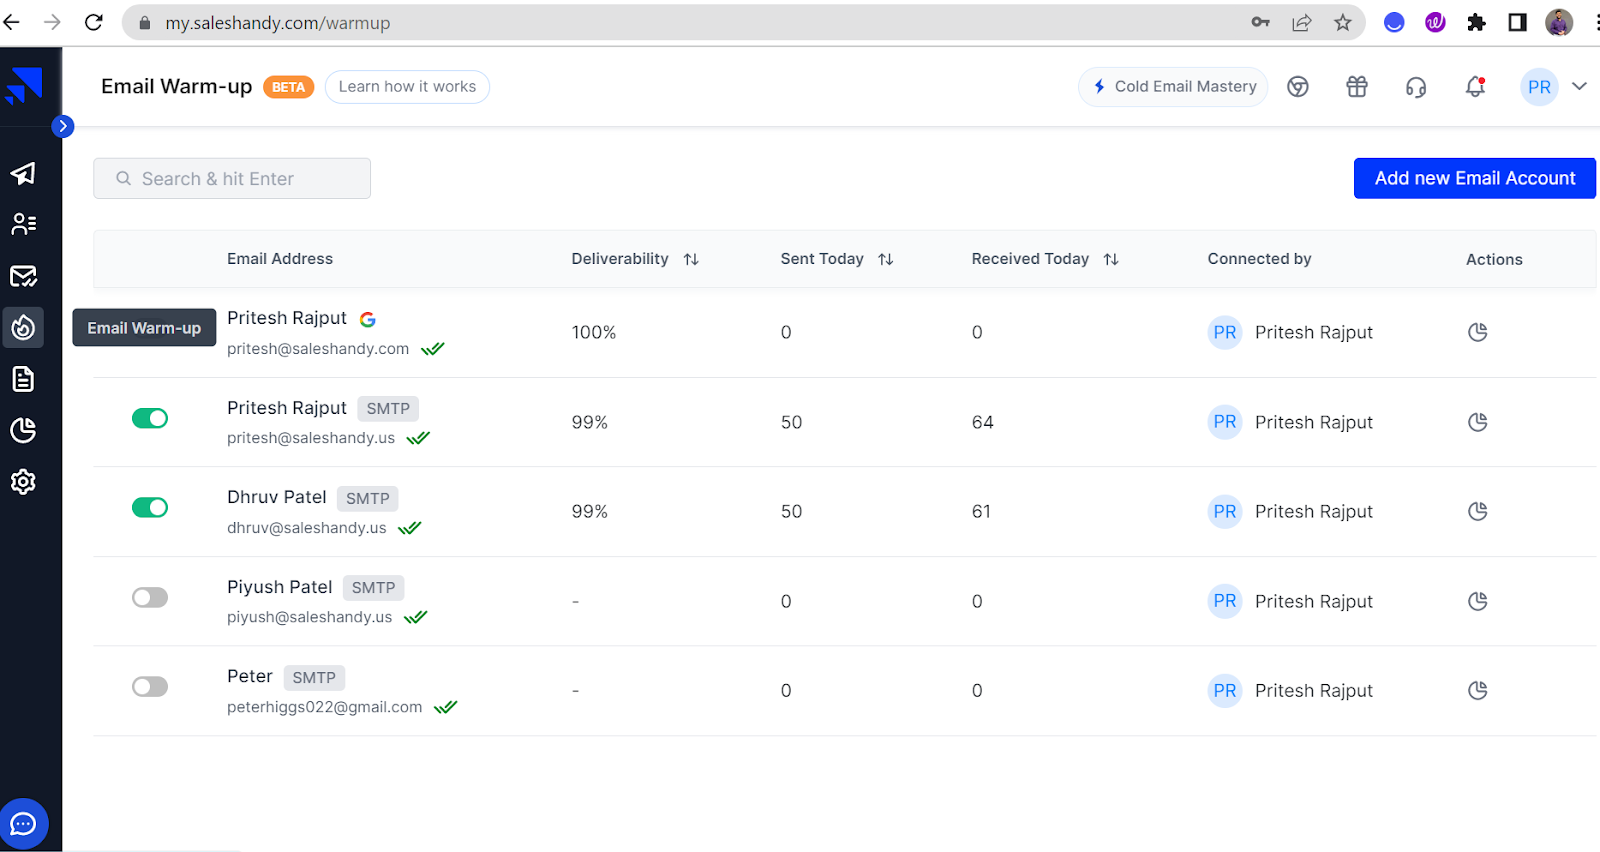Click the Piyush Patel account name
Viewport: 1600px width, 852px height.
click(x=280, y=587)
